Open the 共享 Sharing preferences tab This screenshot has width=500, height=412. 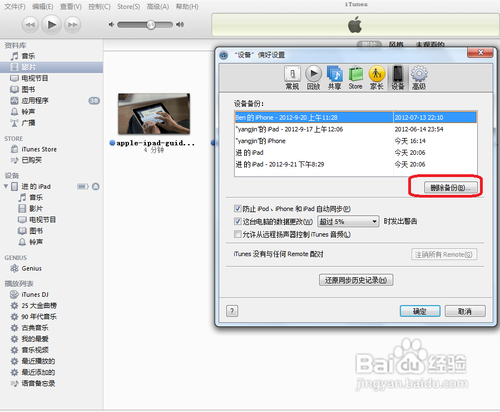tap(334, 78)
